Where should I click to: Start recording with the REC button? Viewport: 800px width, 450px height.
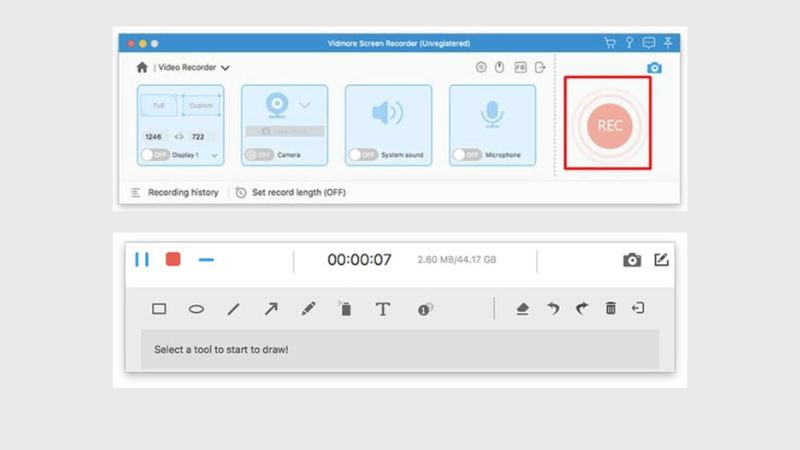click(608, 126)
